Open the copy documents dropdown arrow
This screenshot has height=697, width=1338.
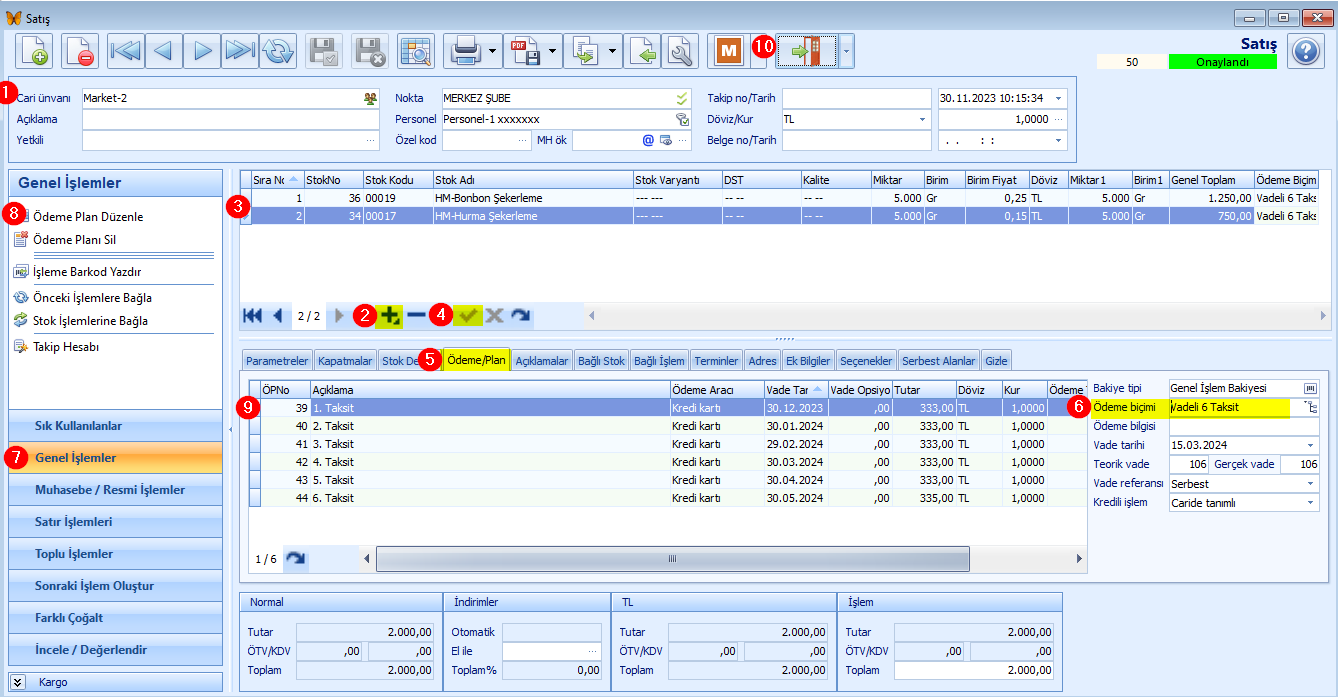[x=612, y=50]
